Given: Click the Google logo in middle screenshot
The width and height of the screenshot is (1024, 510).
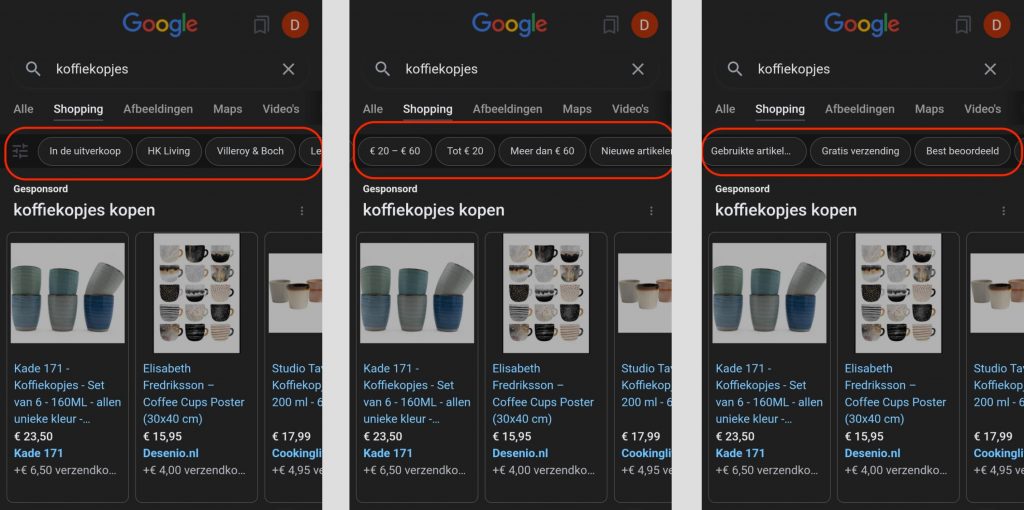Looking at the screenshot, I should pos(509,25).
